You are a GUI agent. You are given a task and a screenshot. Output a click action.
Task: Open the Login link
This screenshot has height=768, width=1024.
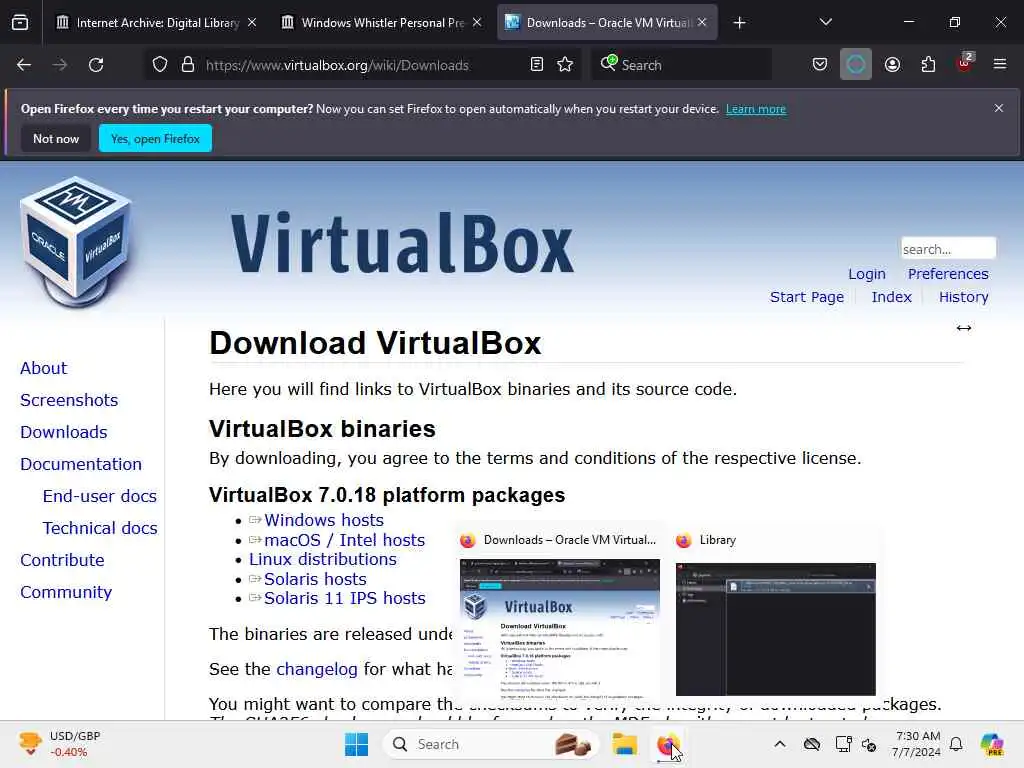[867, 274]
